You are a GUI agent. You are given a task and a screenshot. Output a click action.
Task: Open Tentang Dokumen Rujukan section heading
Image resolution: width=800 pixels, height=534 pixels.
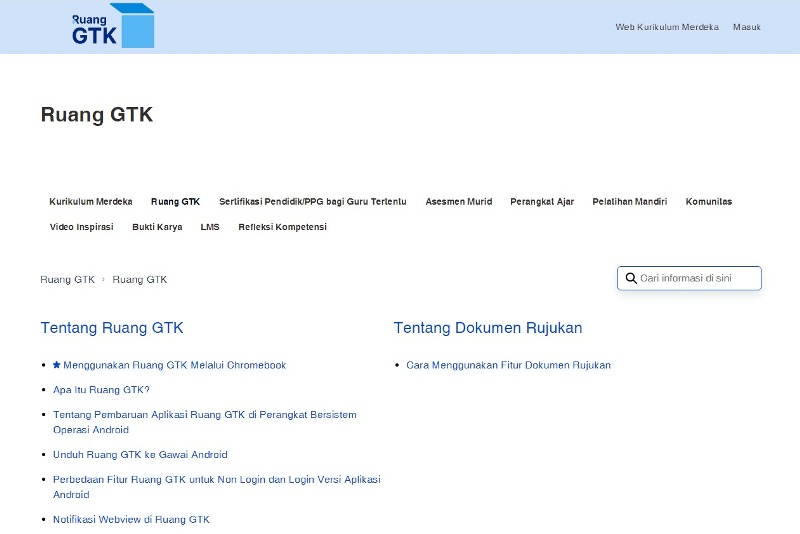(x=488, y=327)
